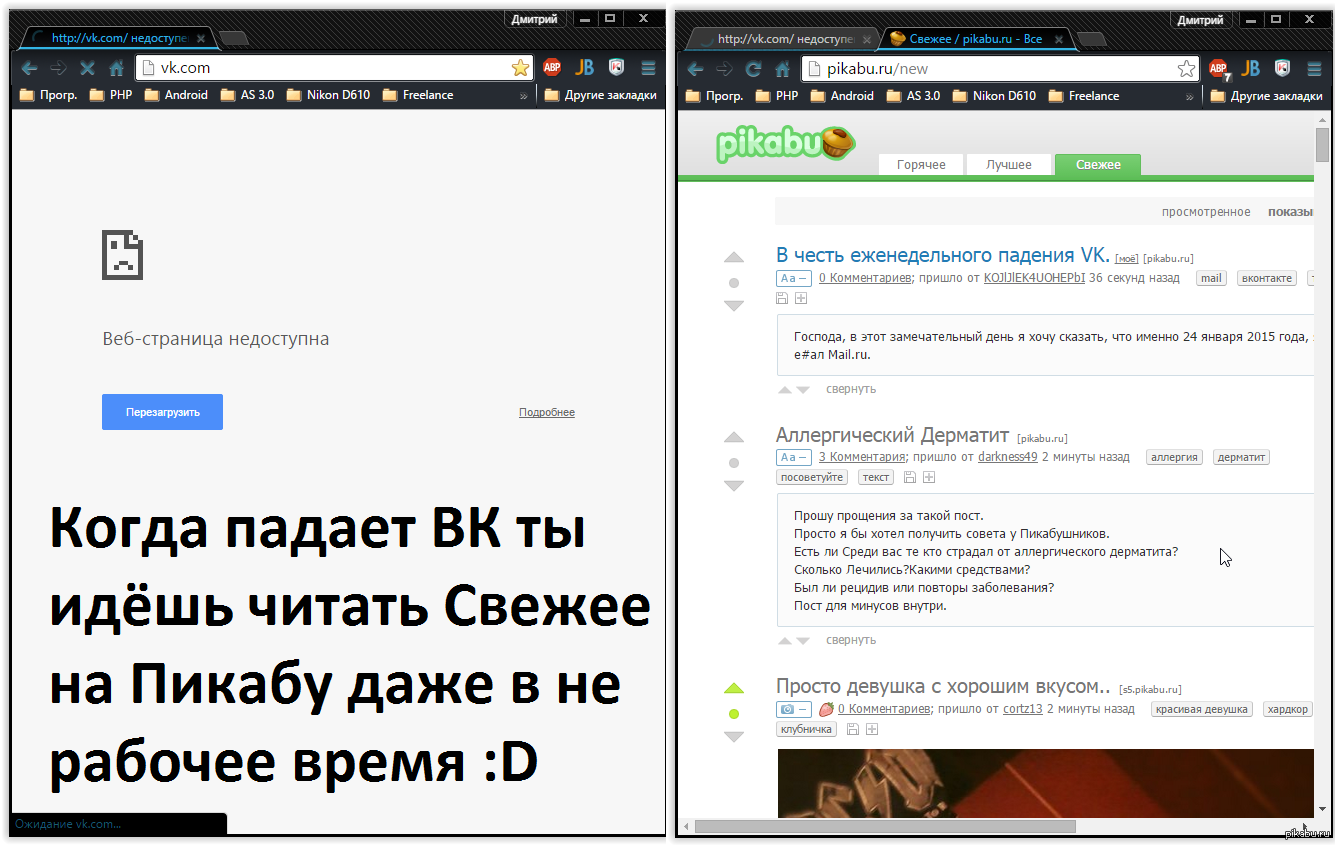Click the back arrow in the pikabu window
The height and width of the screenshot is (845, 1335).
click(695, 69)
